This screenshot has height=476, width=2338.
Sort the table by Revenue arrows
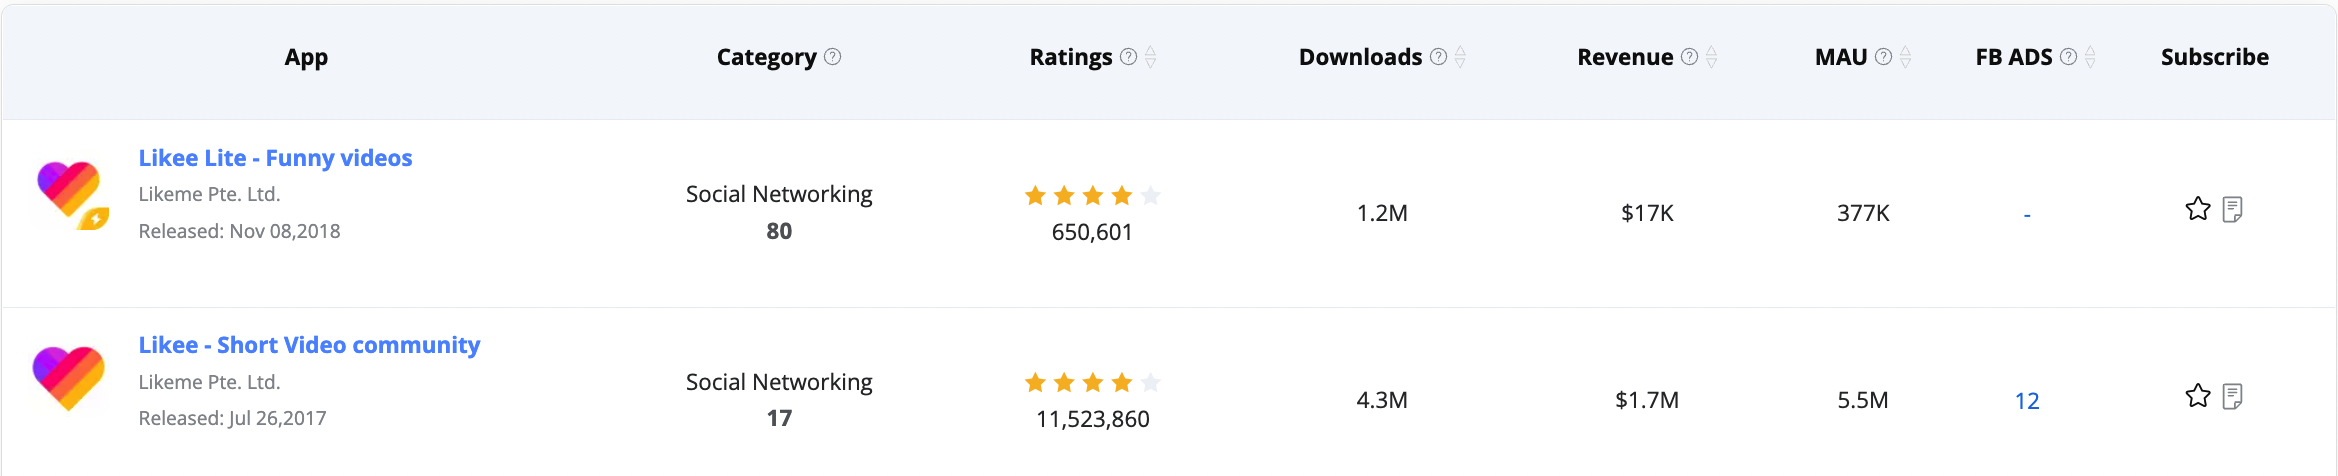[1711, 57]
